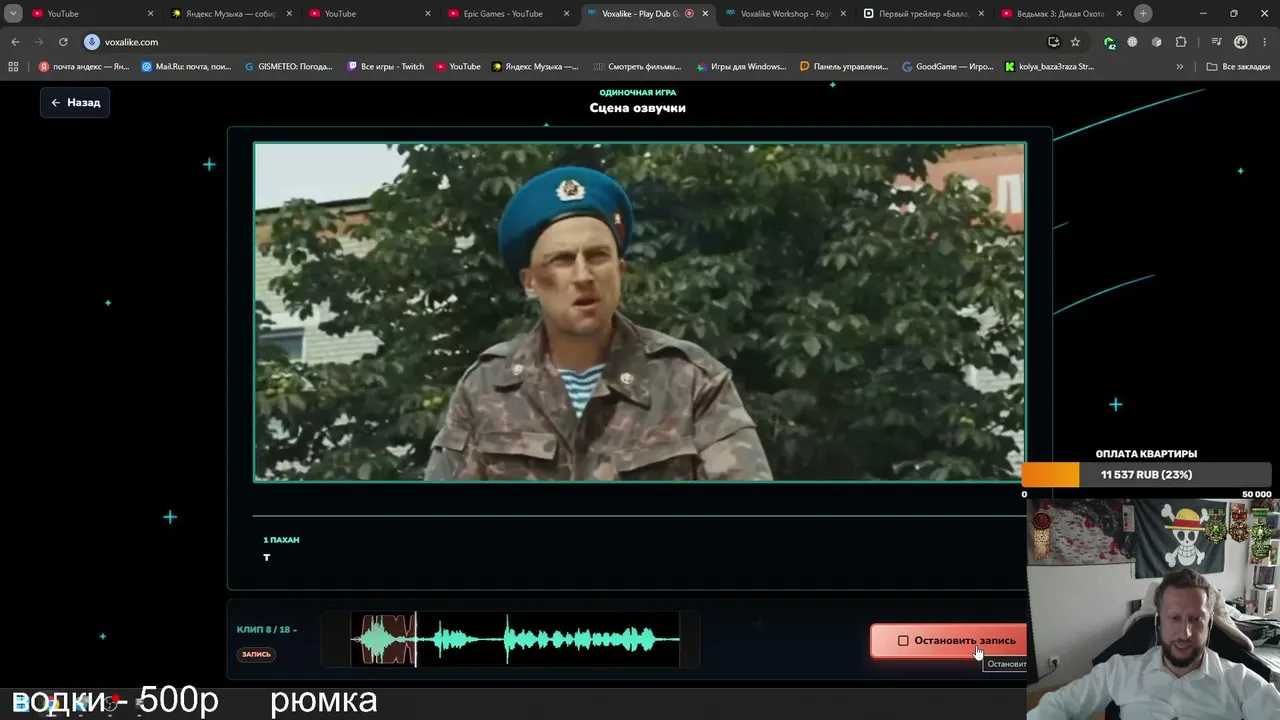Go back using the browser back arrow
The height and width of the screenshot is (720, 1280).
(x=15, y=42)
